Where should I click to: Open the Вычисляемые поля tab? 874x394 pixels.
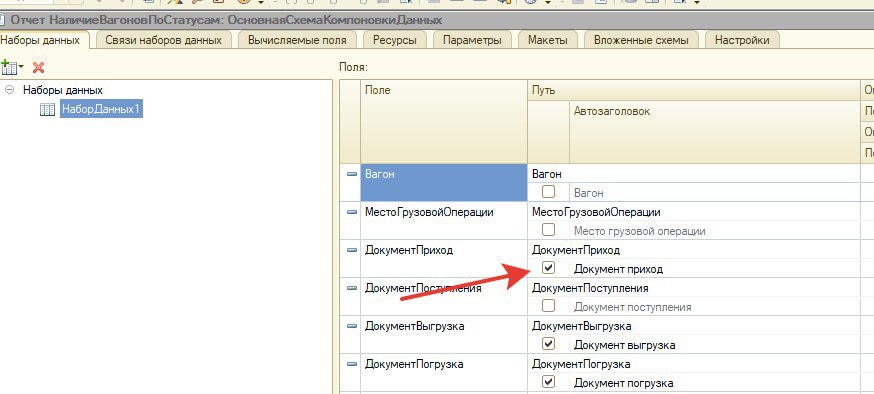click(297, 40)
